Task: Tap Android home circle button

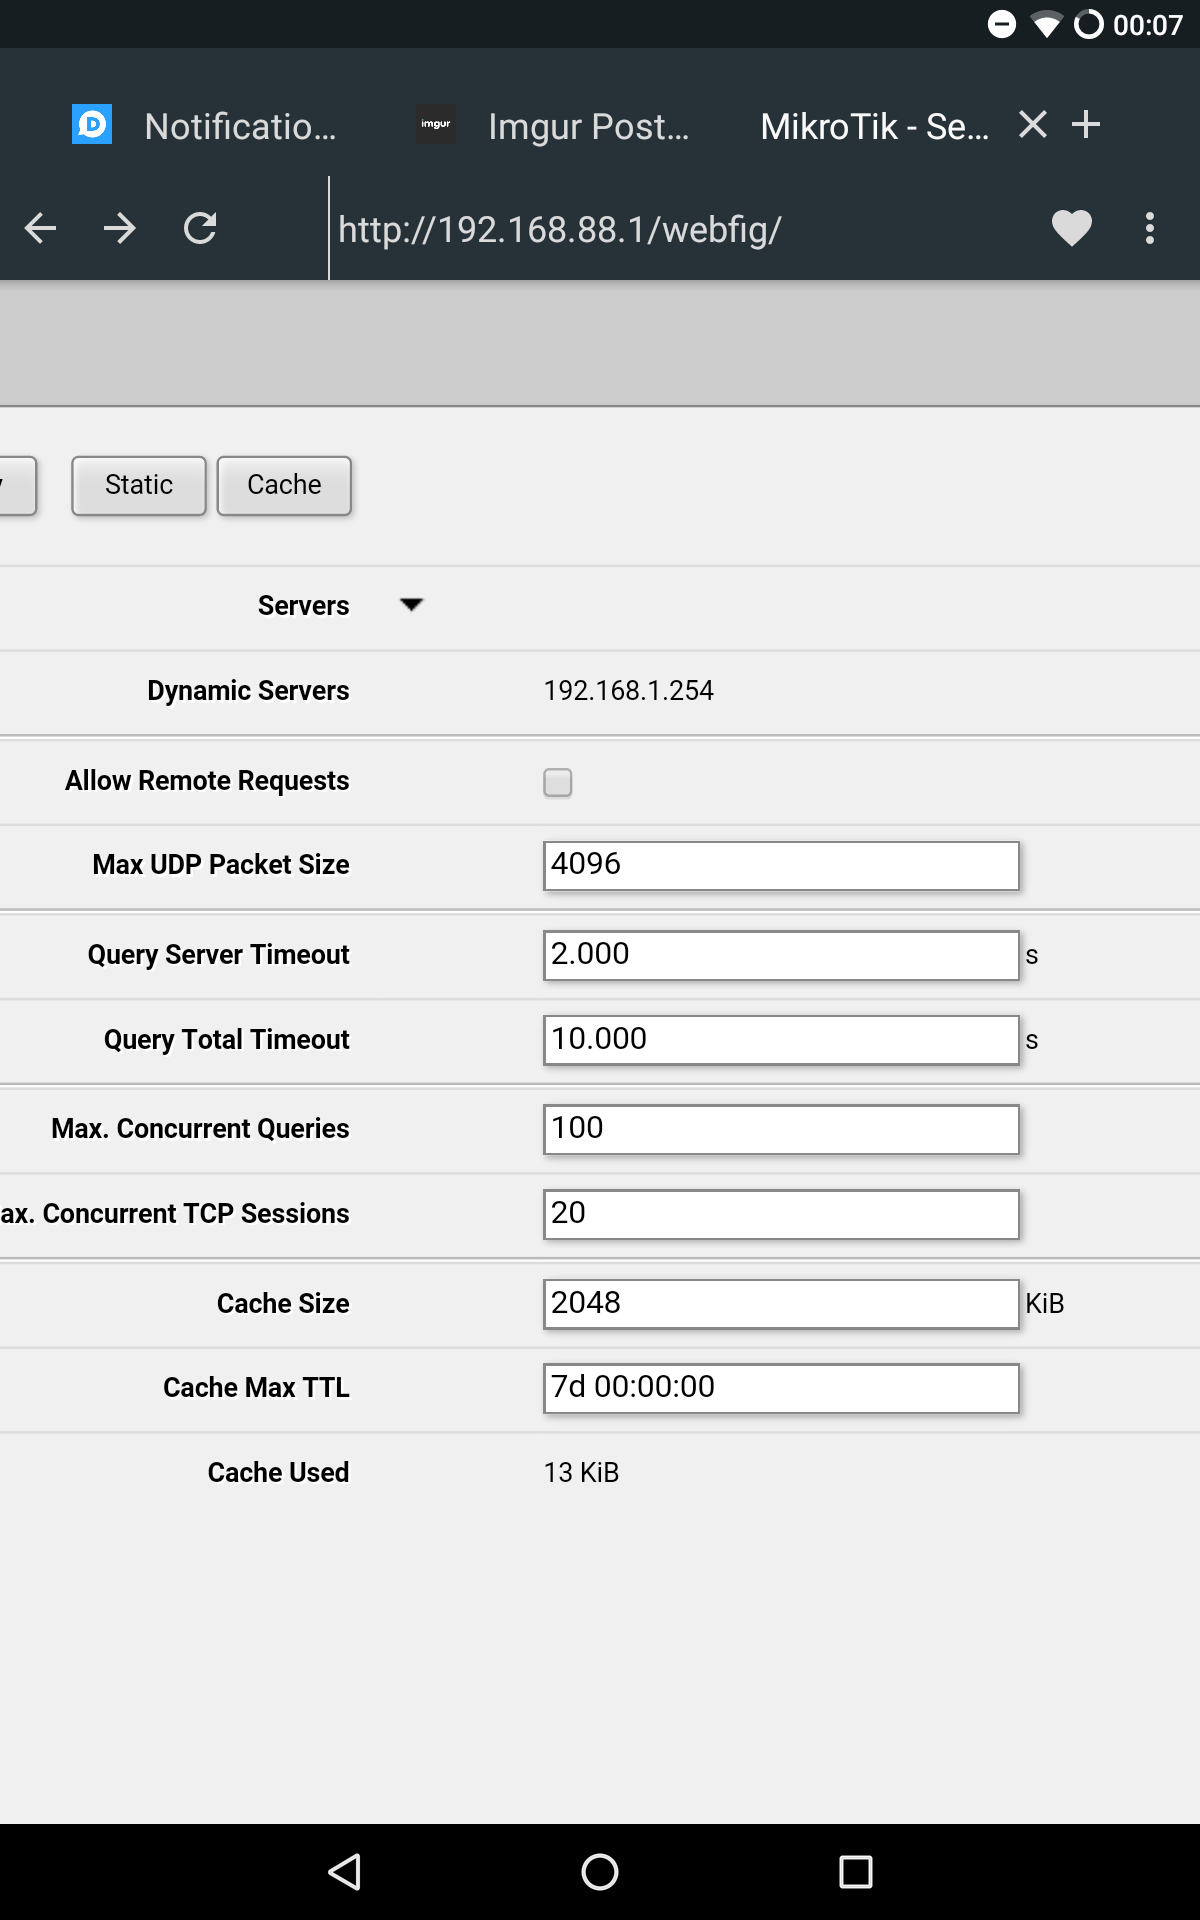Action: click(600, 1872)
